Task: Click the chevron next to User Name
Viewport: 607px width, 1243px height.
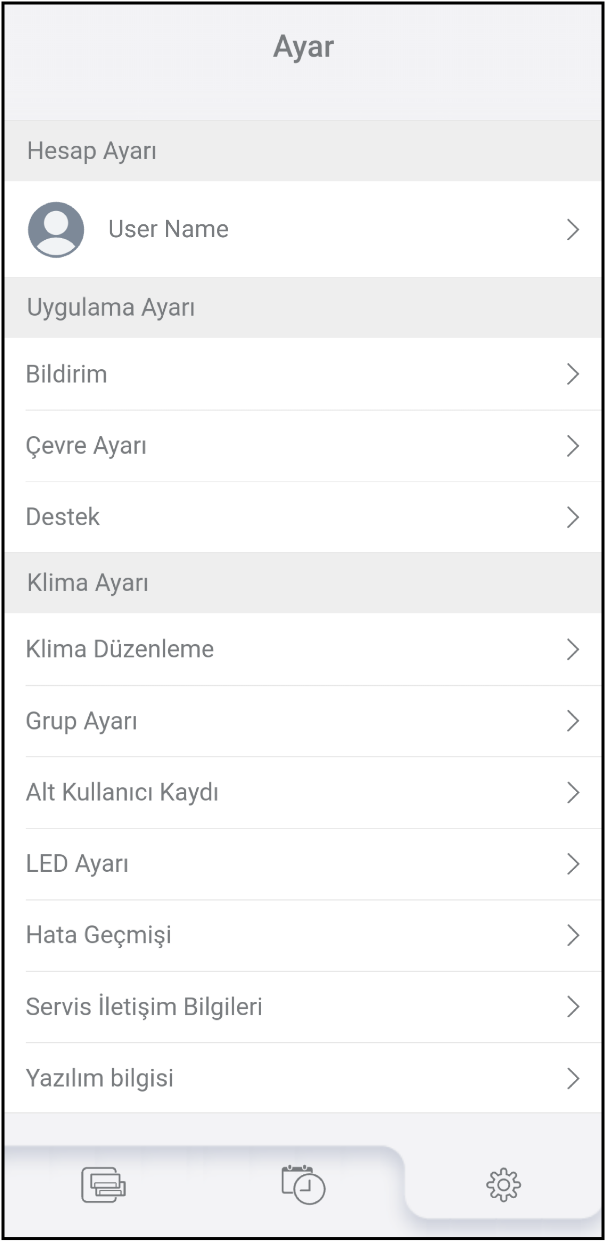Action: pyautogui.click(x=573, y=229)
